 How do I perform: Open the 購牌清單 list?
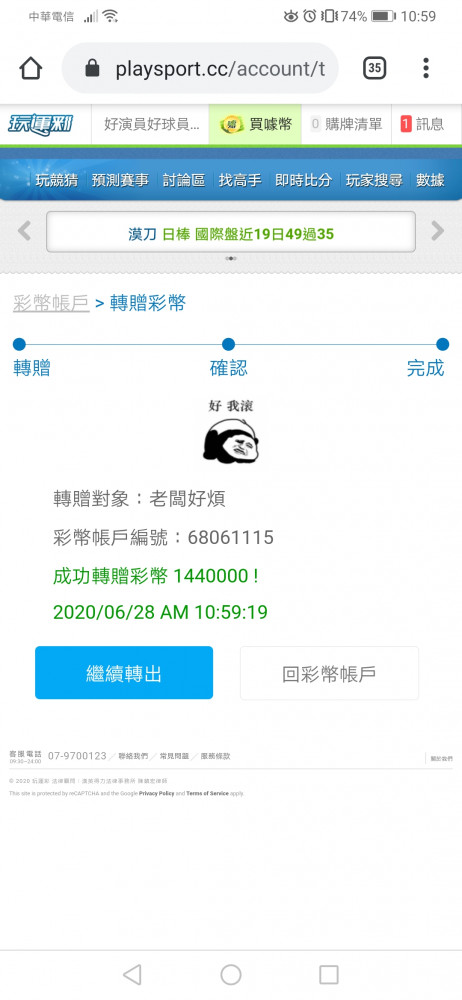[x=346, y=124]
